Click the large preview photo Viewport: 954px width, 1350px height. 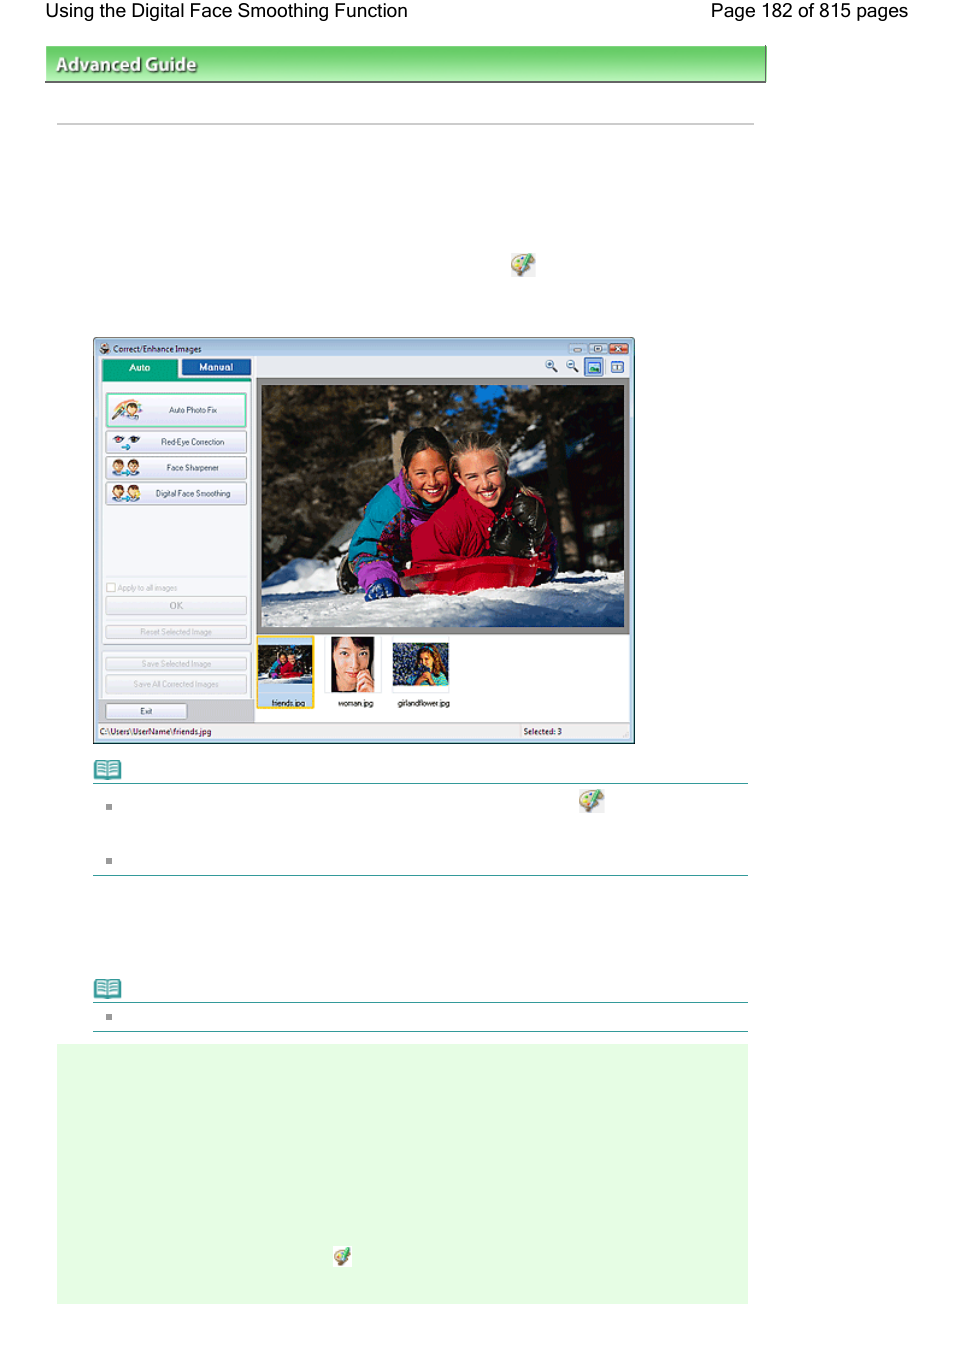[443, 506]
